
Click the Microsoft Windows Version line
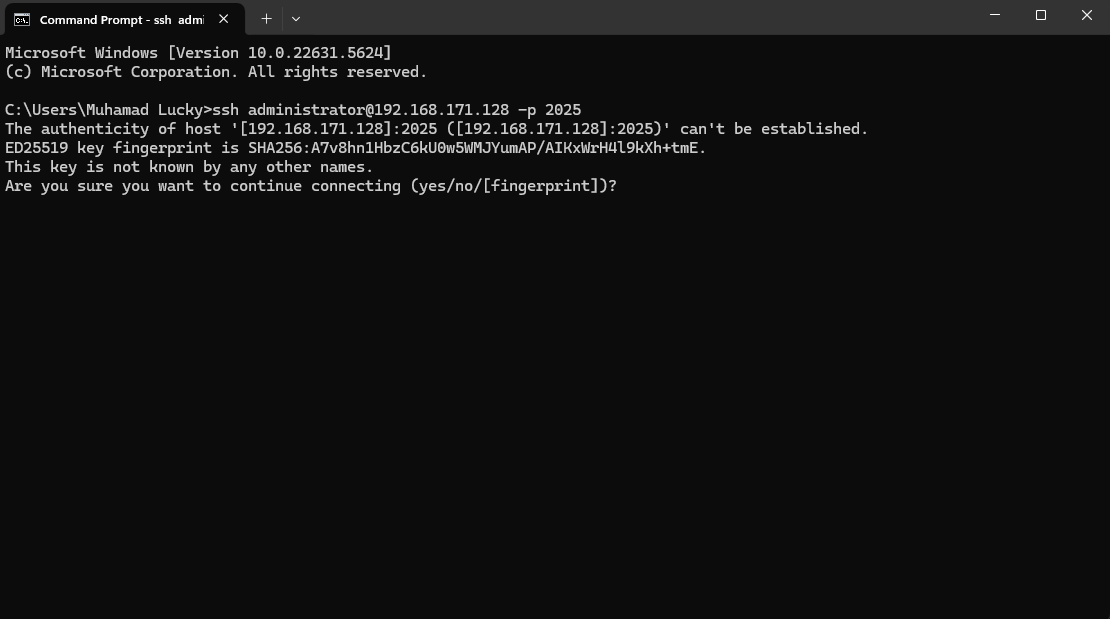click(x=198, y=53)
